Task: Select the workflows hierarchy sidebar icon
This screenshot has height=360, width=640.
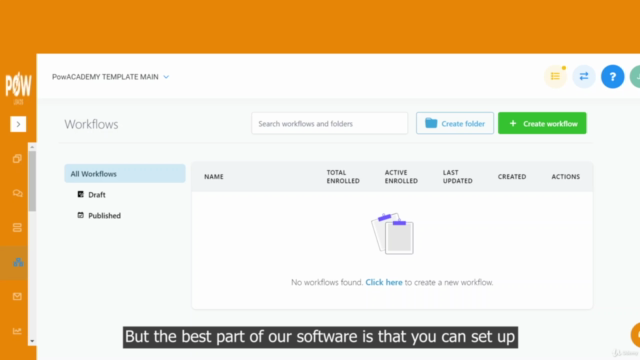Action: point(18,262)
